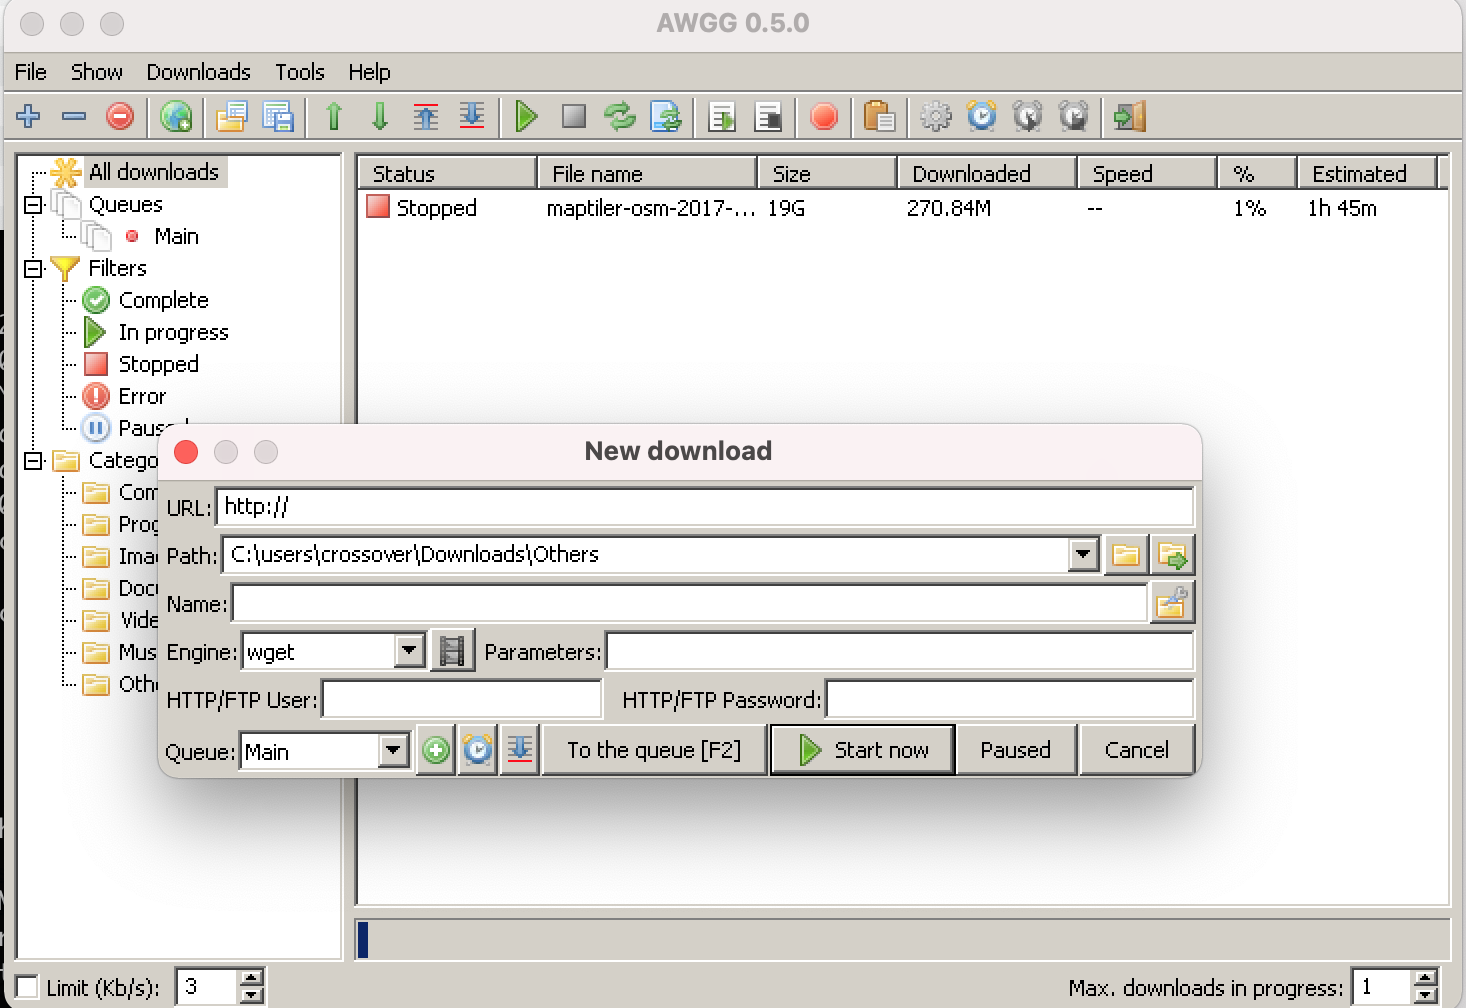Click the green up arrow move icon
The image size is (1466, 1008).
334,117
